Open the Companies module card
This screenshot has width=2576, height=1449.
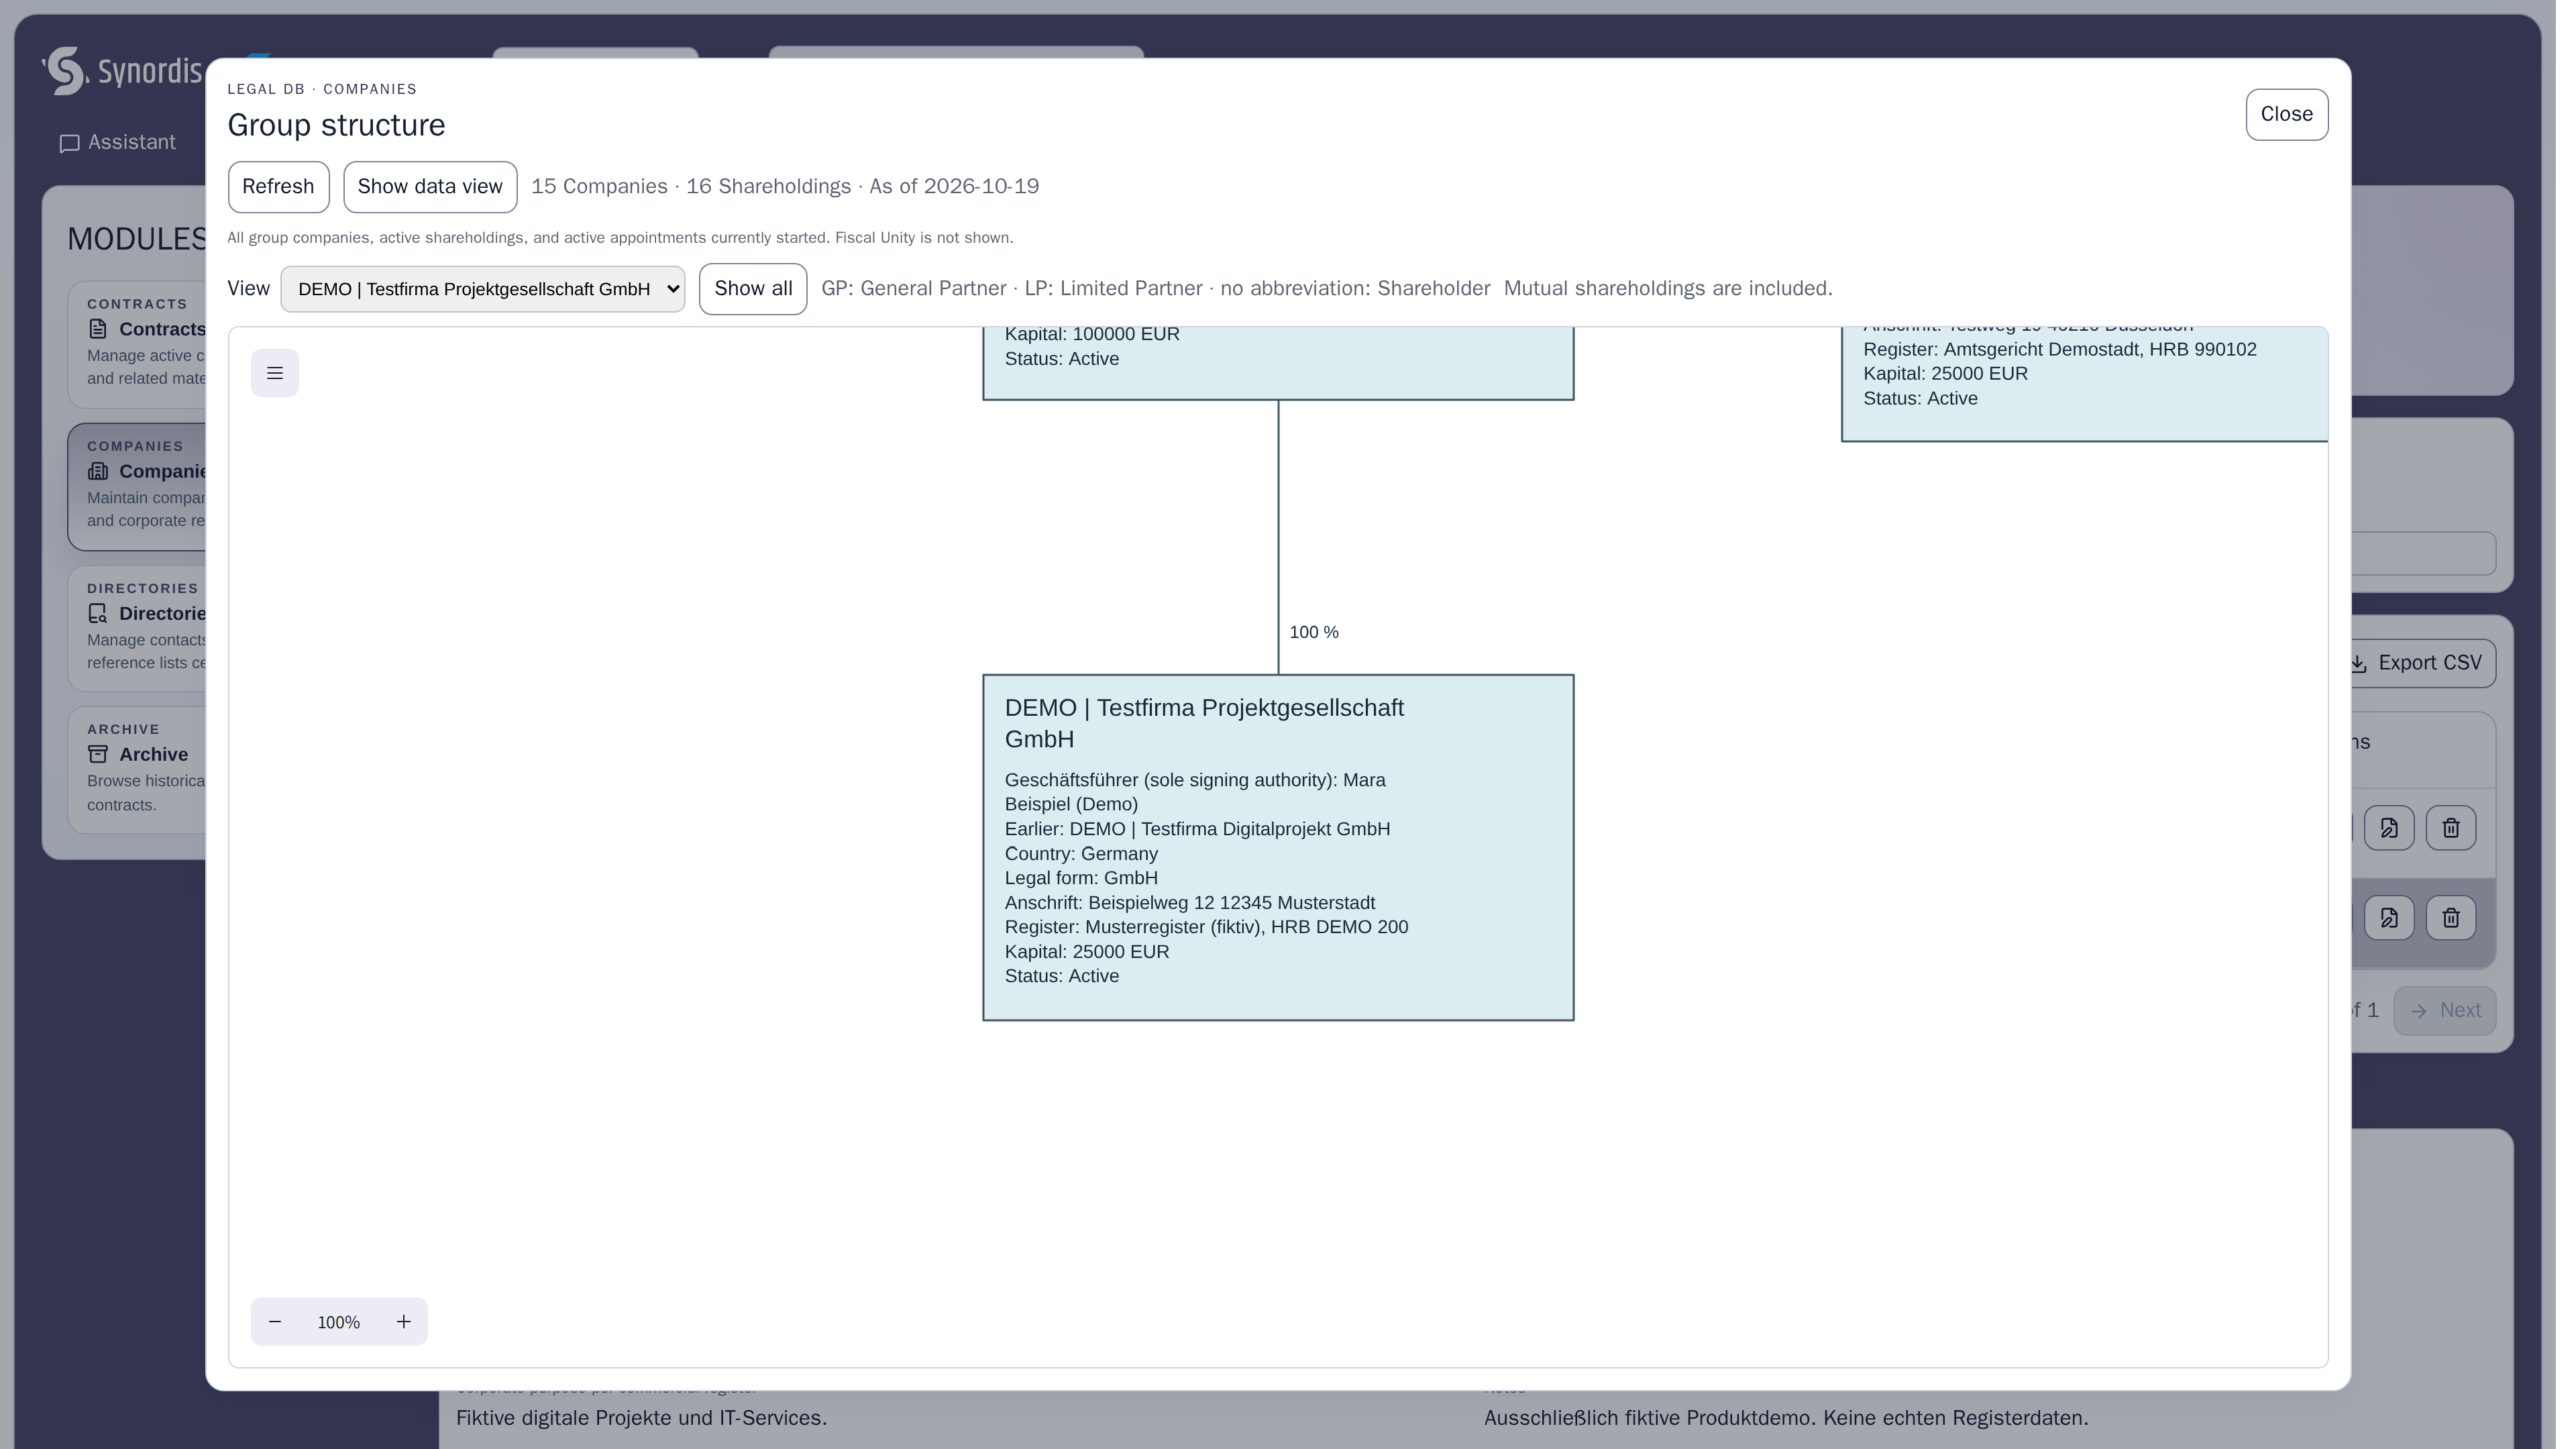coord(137,487)
